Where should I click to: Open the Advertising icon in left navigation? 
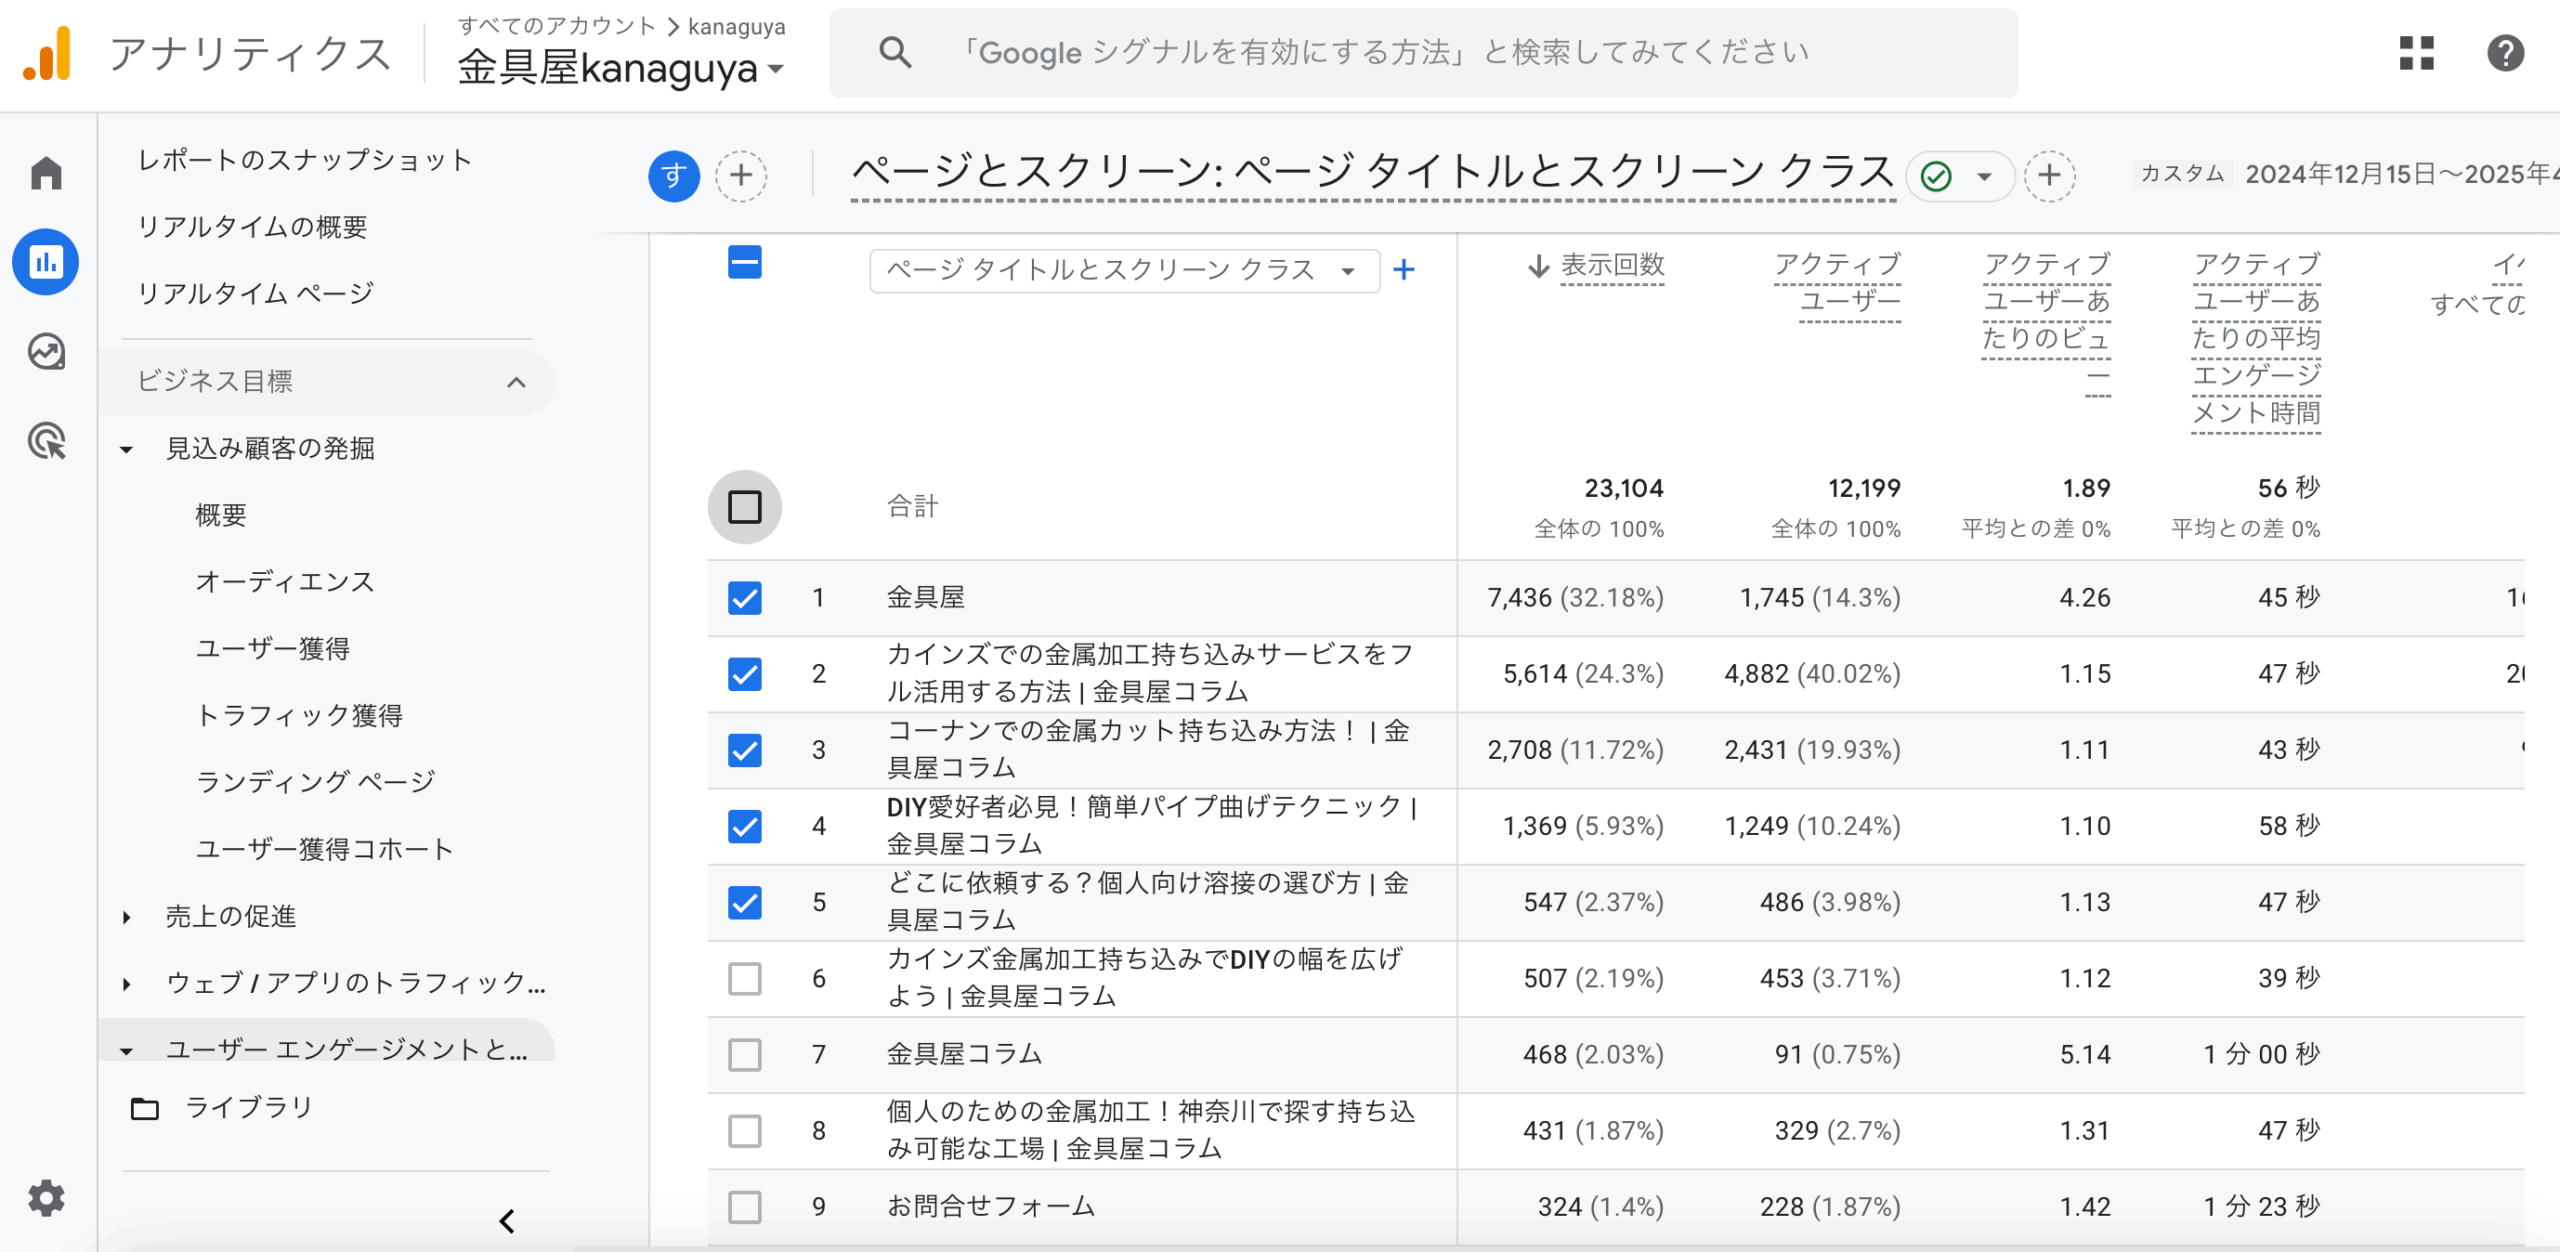coord(46,441)
